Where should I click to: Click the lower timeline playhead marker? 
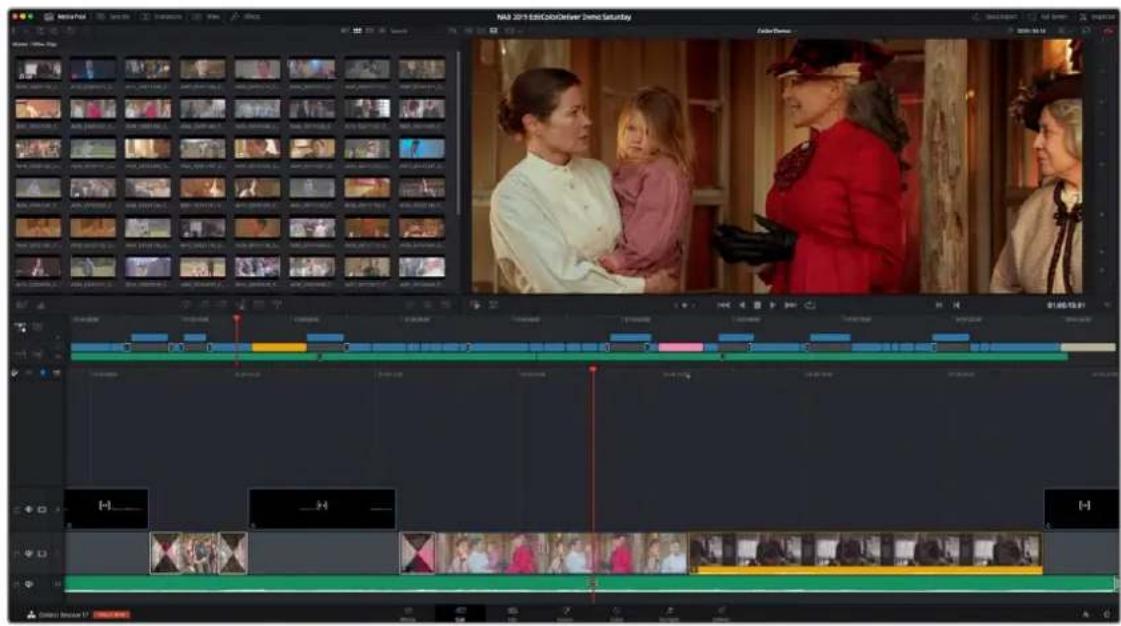coord(593,369)
